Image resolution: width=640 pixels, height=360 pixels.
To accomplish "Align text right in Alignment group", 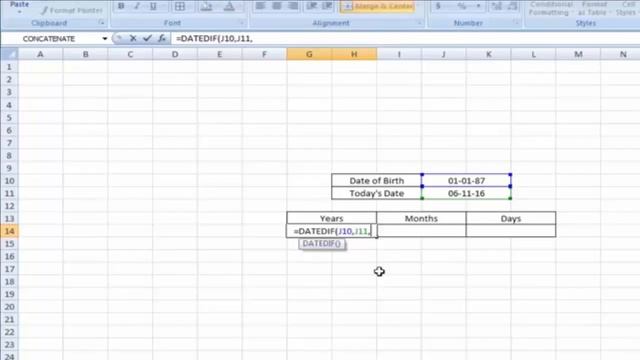I will (293, 6).
